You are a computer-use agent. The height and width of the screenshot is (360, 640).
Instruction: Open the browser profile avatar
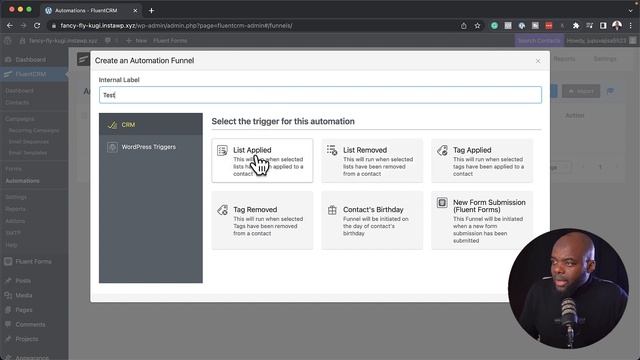(x=617, y=26)
